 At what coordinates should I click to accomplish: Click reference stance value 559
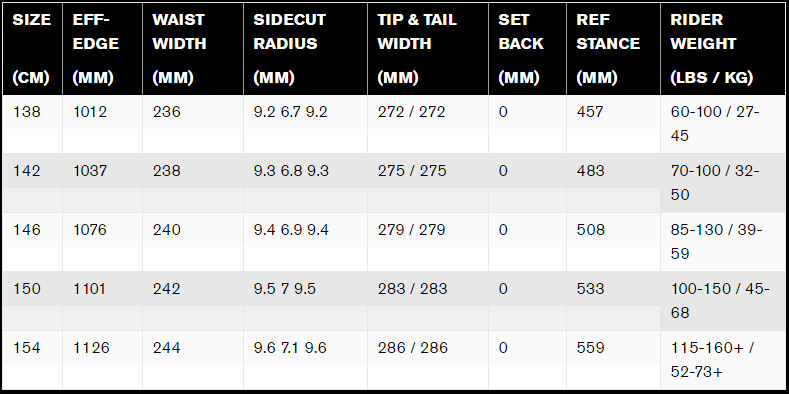coord(590,348)
